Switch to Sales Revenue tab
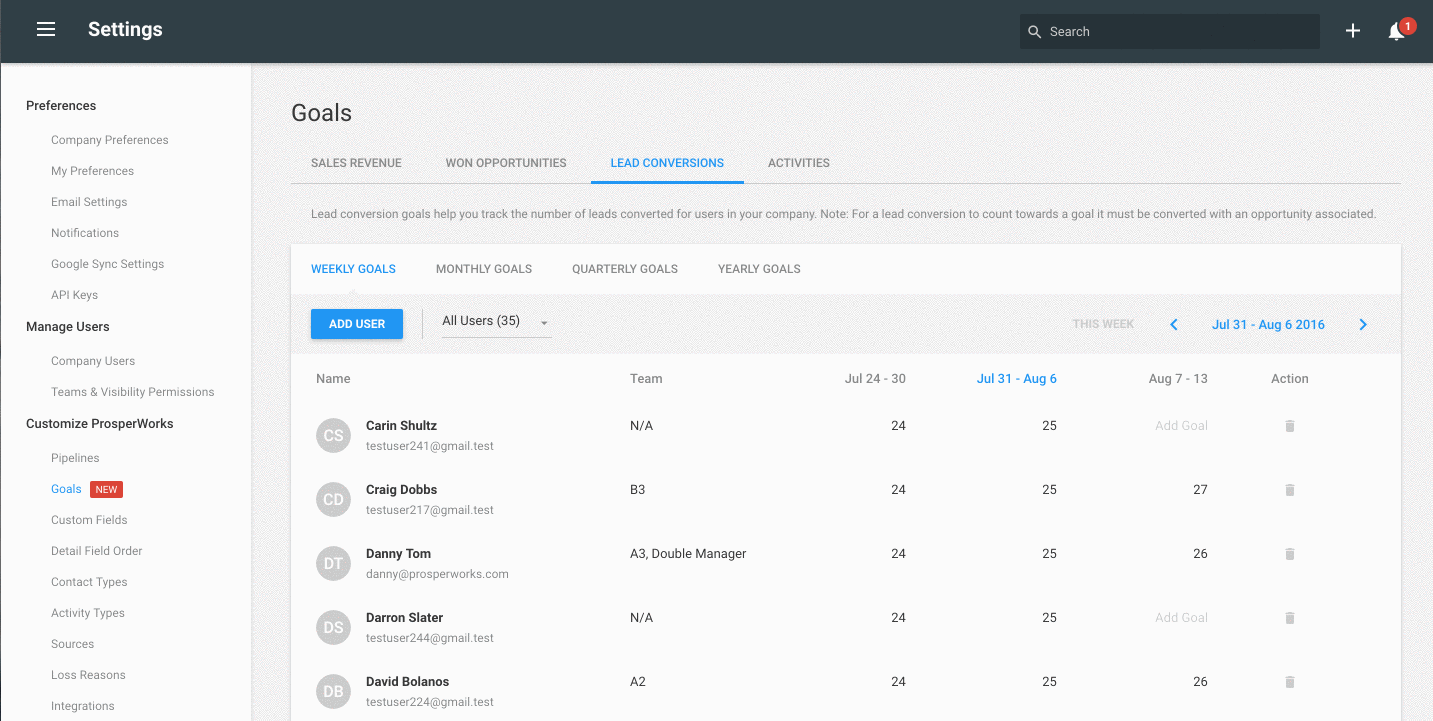Viewport: 1433px width, 721px height. tap(356, 163)
